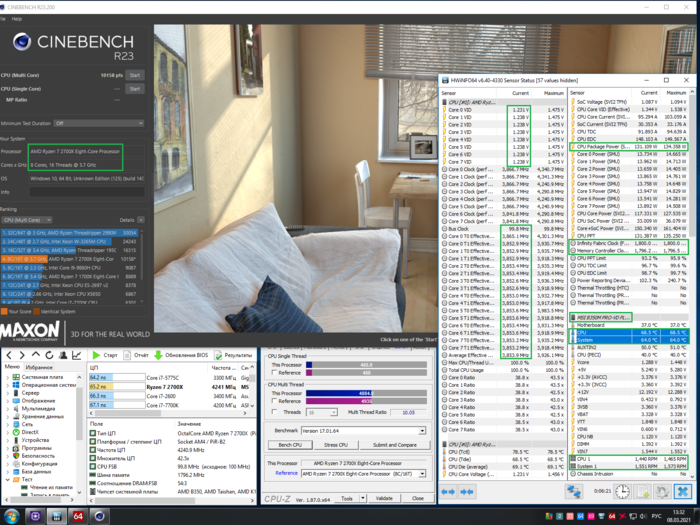Close HWiNFO sensors with blue X icon
Image resolution: width=700 pixels, height=525 pixels.
coord(683,492)
